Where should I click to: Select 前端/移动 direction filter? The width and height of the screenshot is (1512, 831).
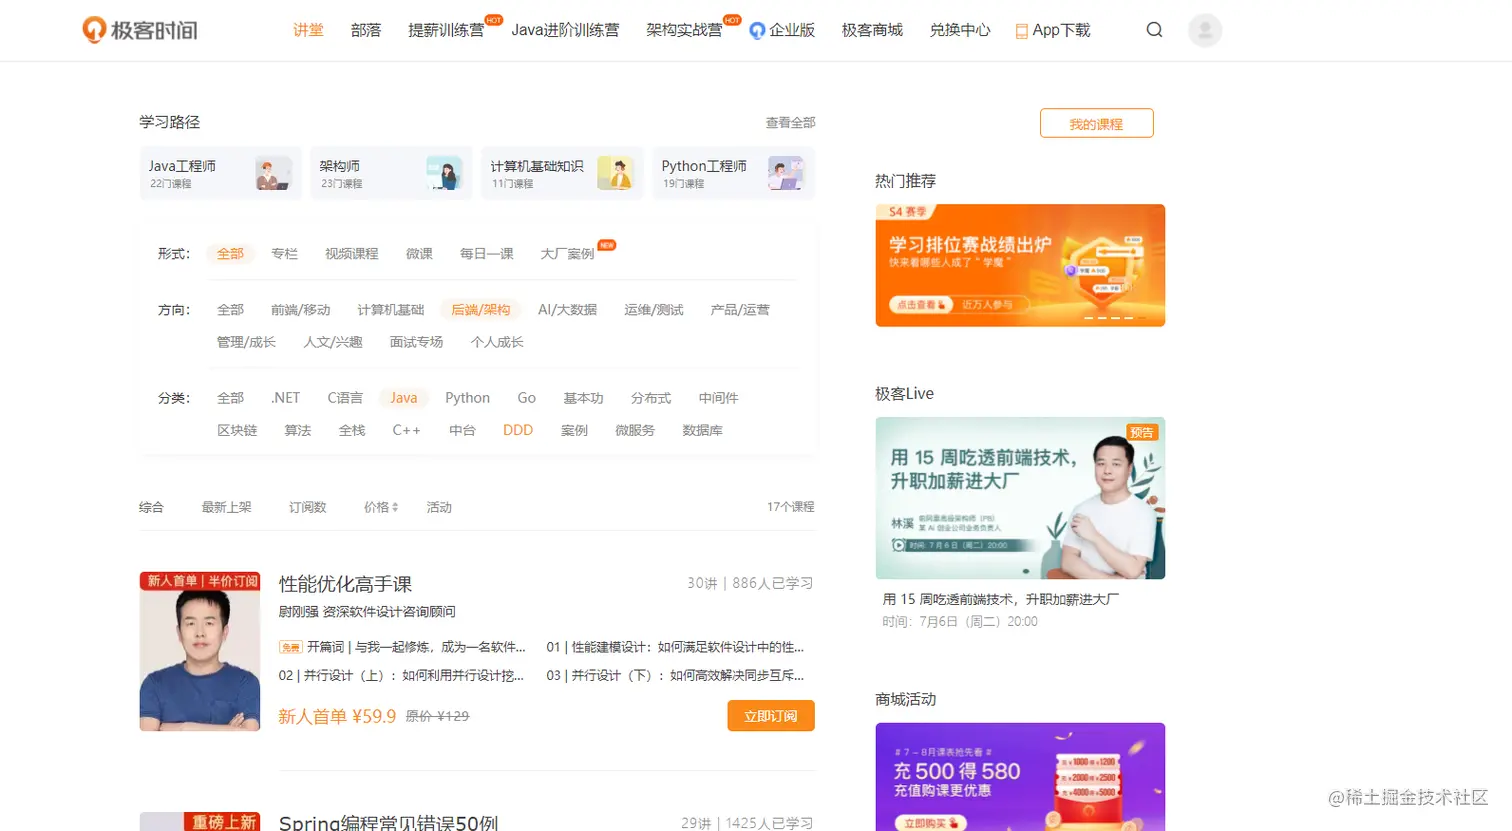click(300, 310)
